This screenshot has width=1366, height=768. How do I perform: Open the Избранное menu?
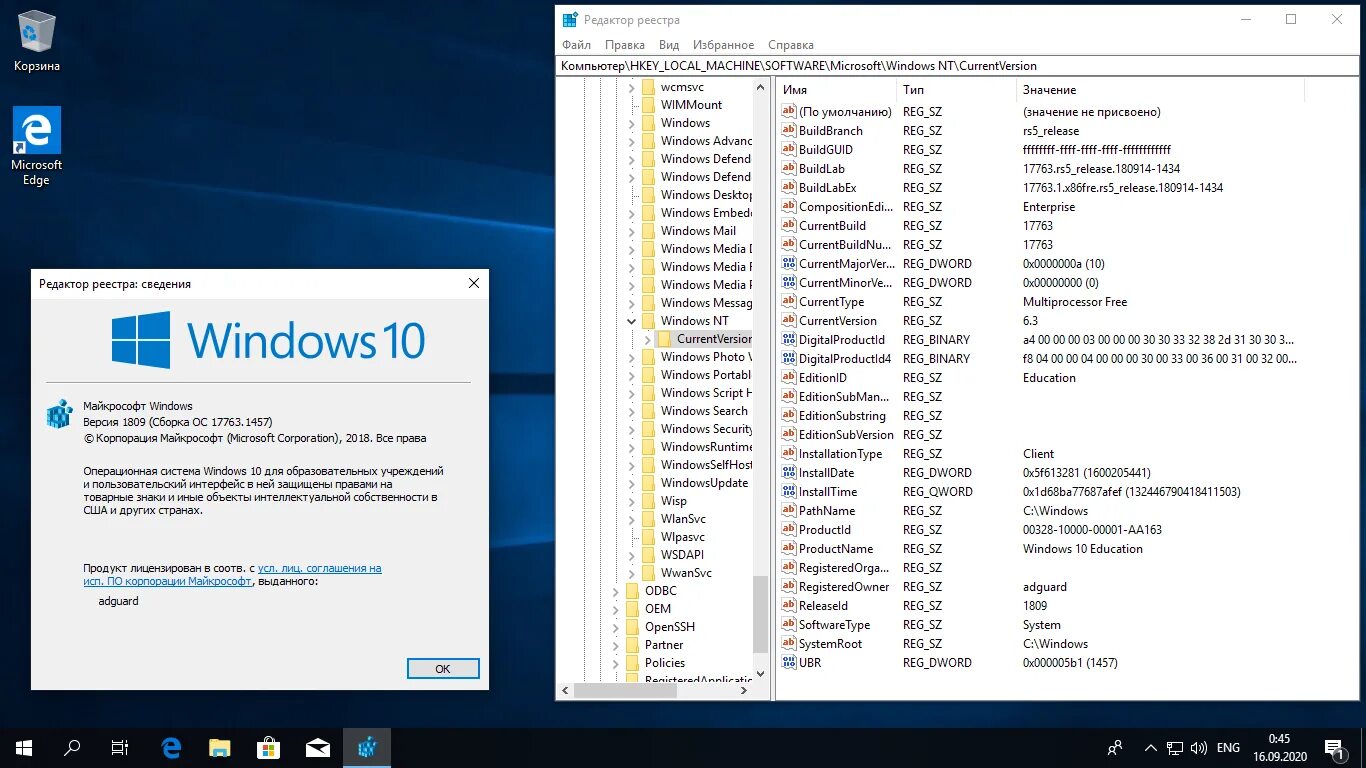click(723, 45)
